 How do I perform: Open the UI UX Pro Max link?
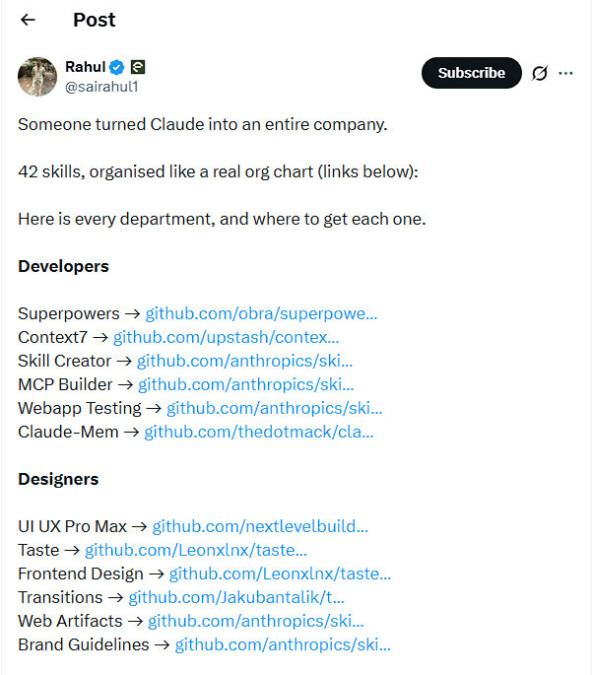click(x=260, y=526)
